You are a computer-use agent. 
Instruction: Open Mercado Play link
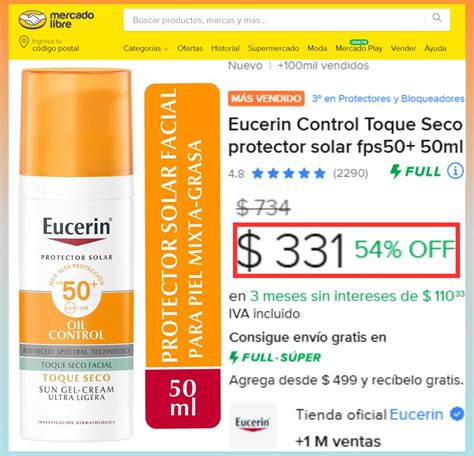(359, 48)
